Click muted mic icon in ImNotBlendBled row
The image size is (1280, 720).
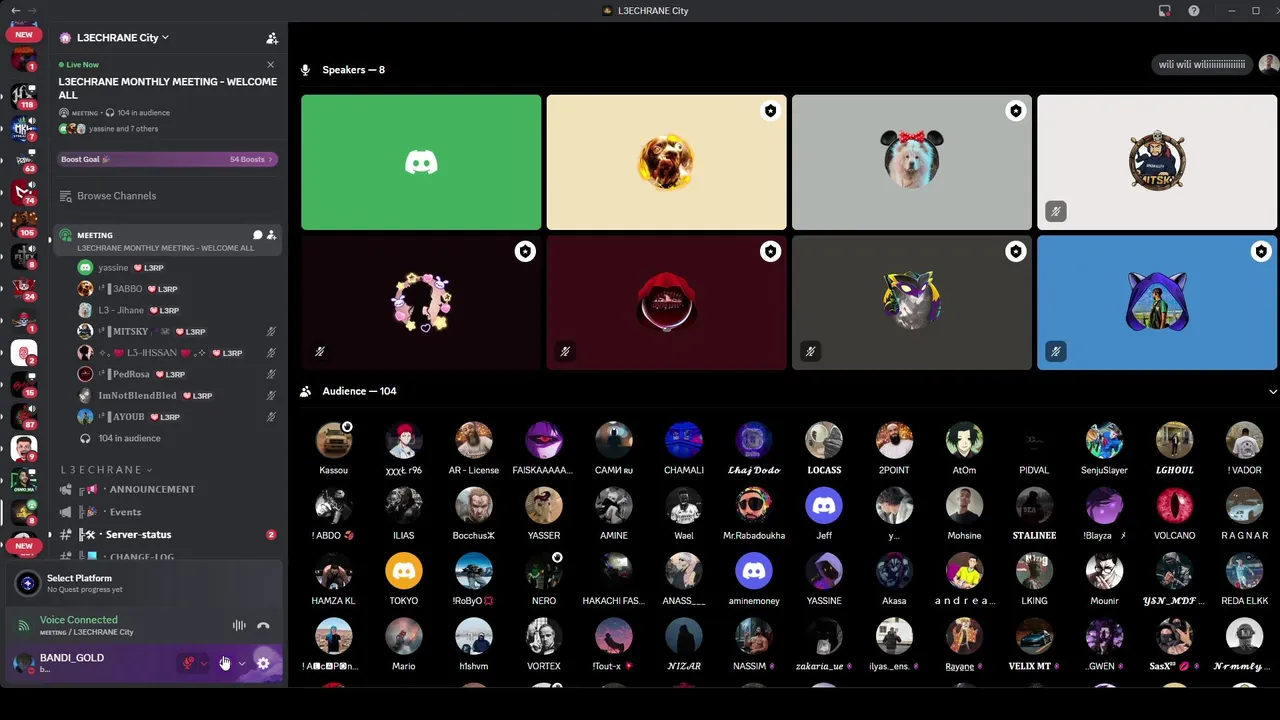pyautogui.click(x=271, y=396)
